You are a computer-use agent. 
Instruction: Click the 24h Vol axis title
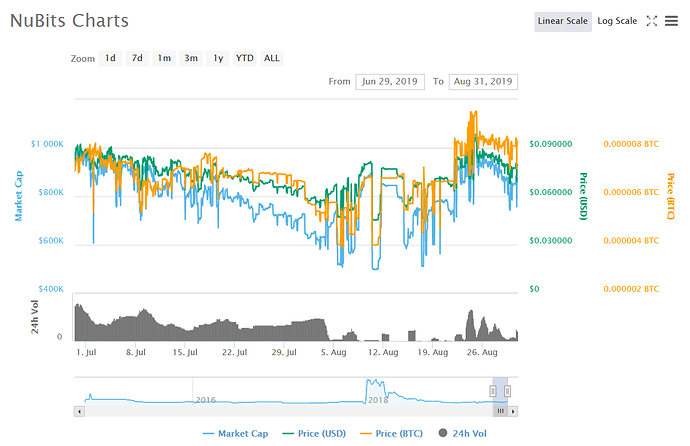click(x=34, y=317)
